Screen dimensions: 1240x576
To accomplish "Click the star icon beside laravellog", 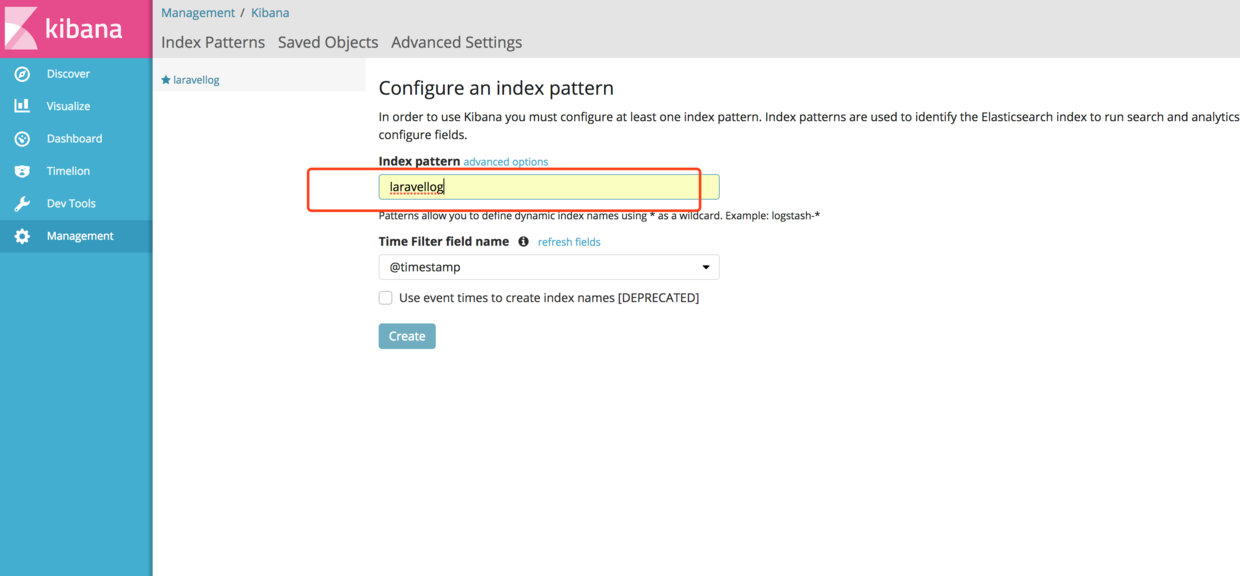I will [166, 80].
